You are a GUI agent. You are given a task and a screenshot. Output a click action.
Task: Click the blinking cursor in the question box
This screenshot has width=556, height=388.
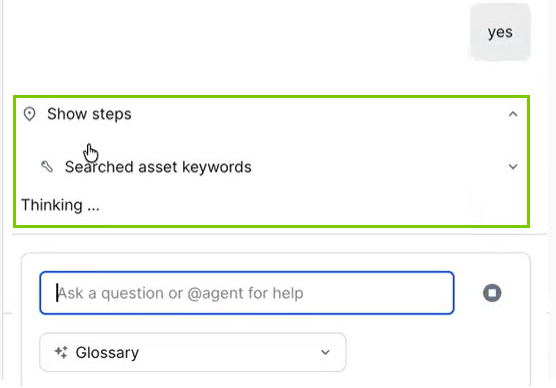coord(57,293)
